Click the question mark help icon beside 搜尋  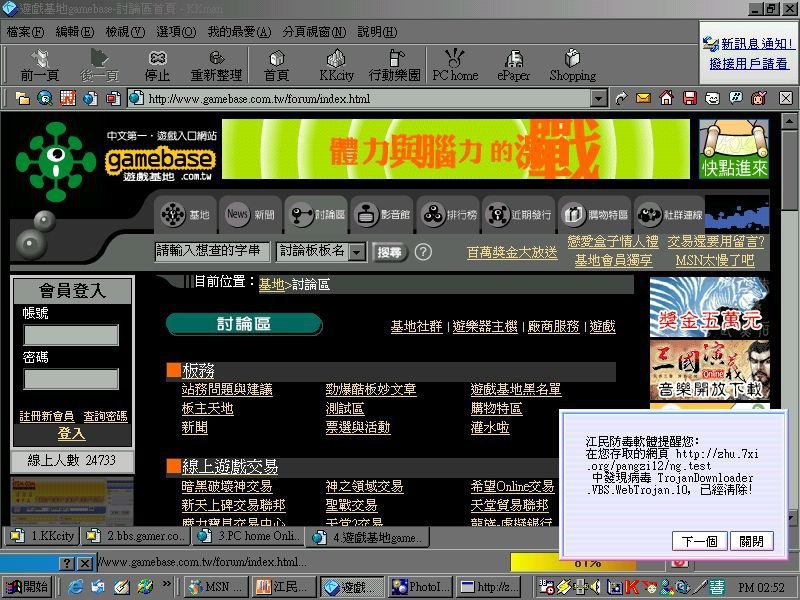click(423, 252)
